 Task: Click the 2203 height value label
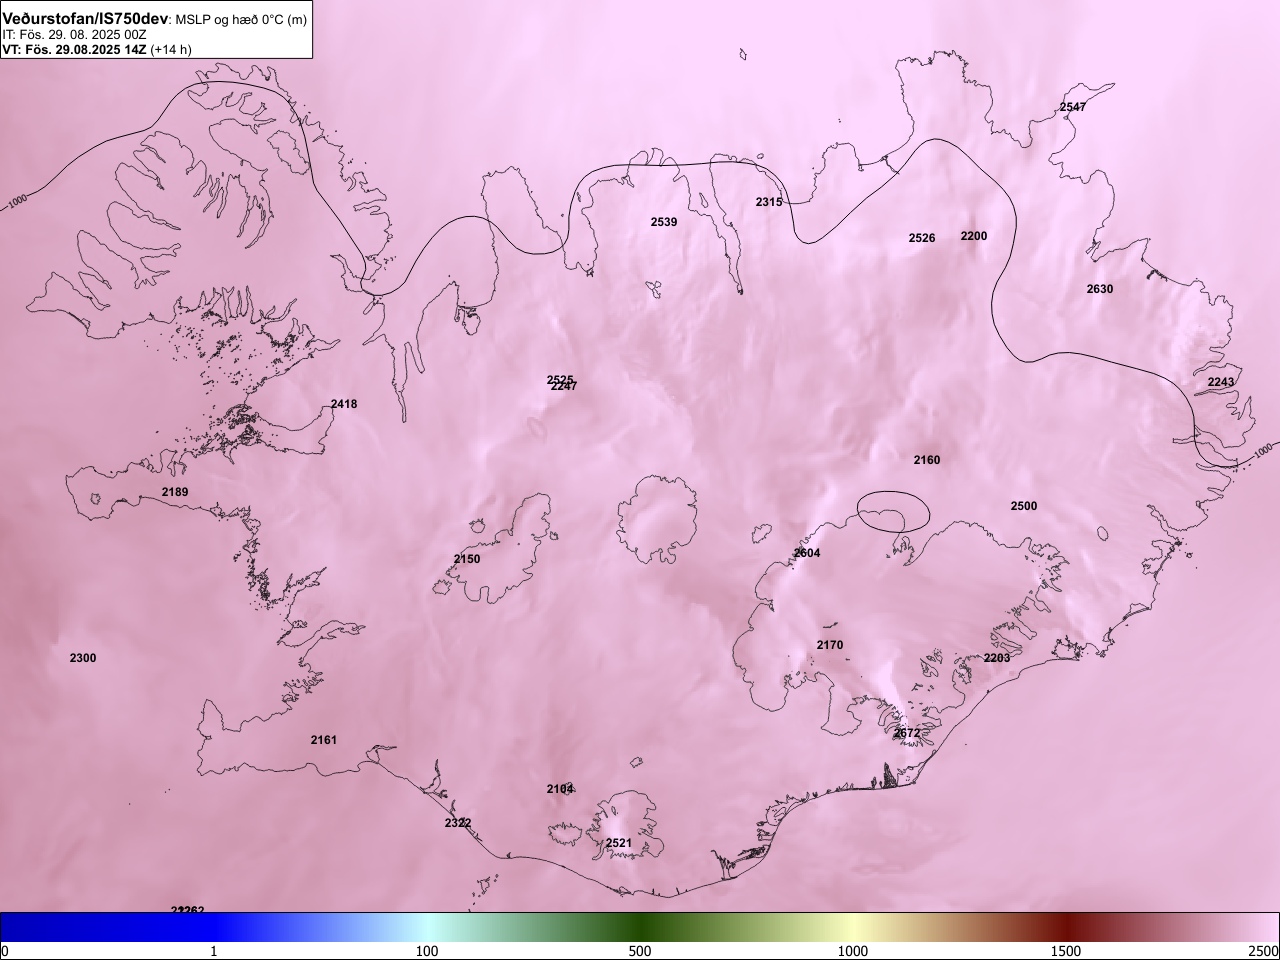(x=997, y=658)
